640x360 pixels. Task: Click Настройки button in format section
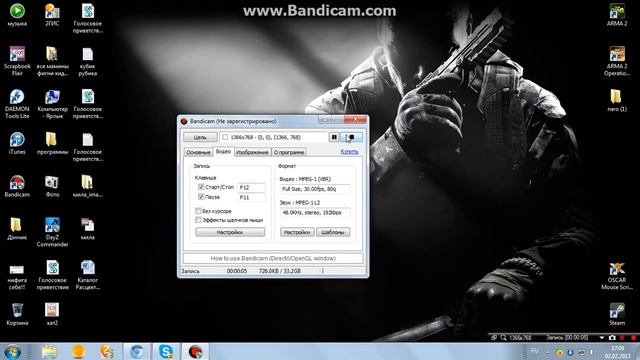[x=297, y=232]
